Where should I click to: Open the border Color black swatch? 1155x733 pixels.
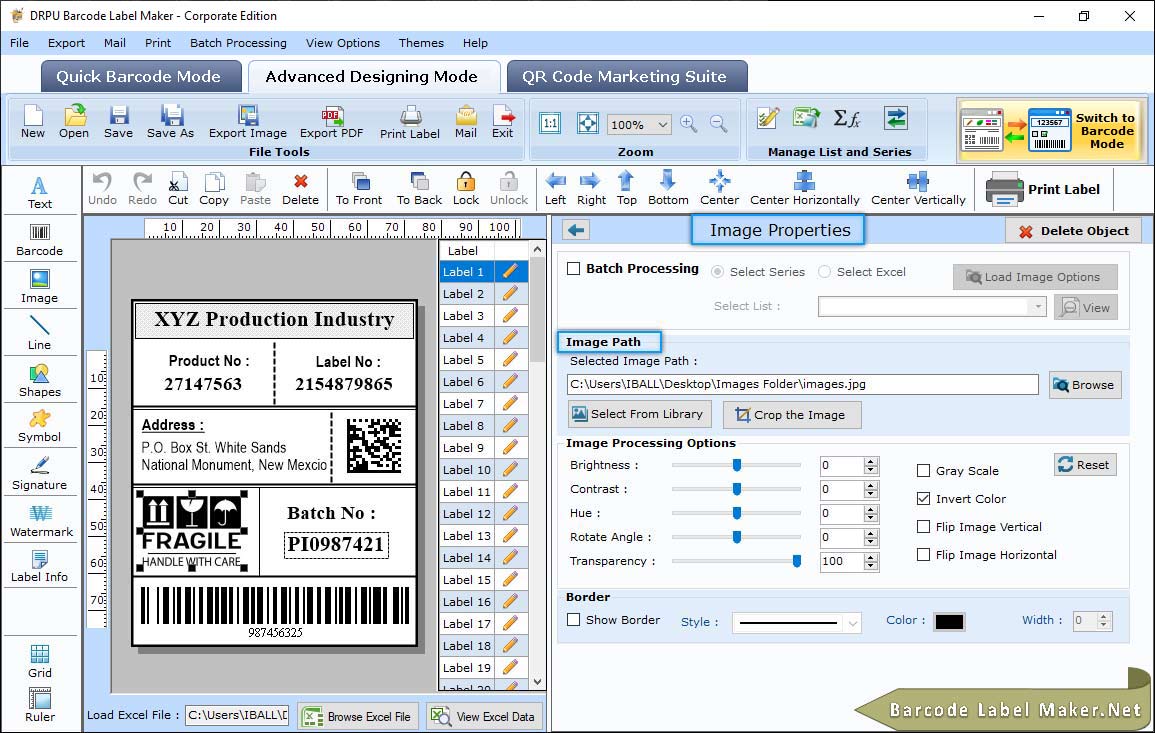[x=949, y=622]
